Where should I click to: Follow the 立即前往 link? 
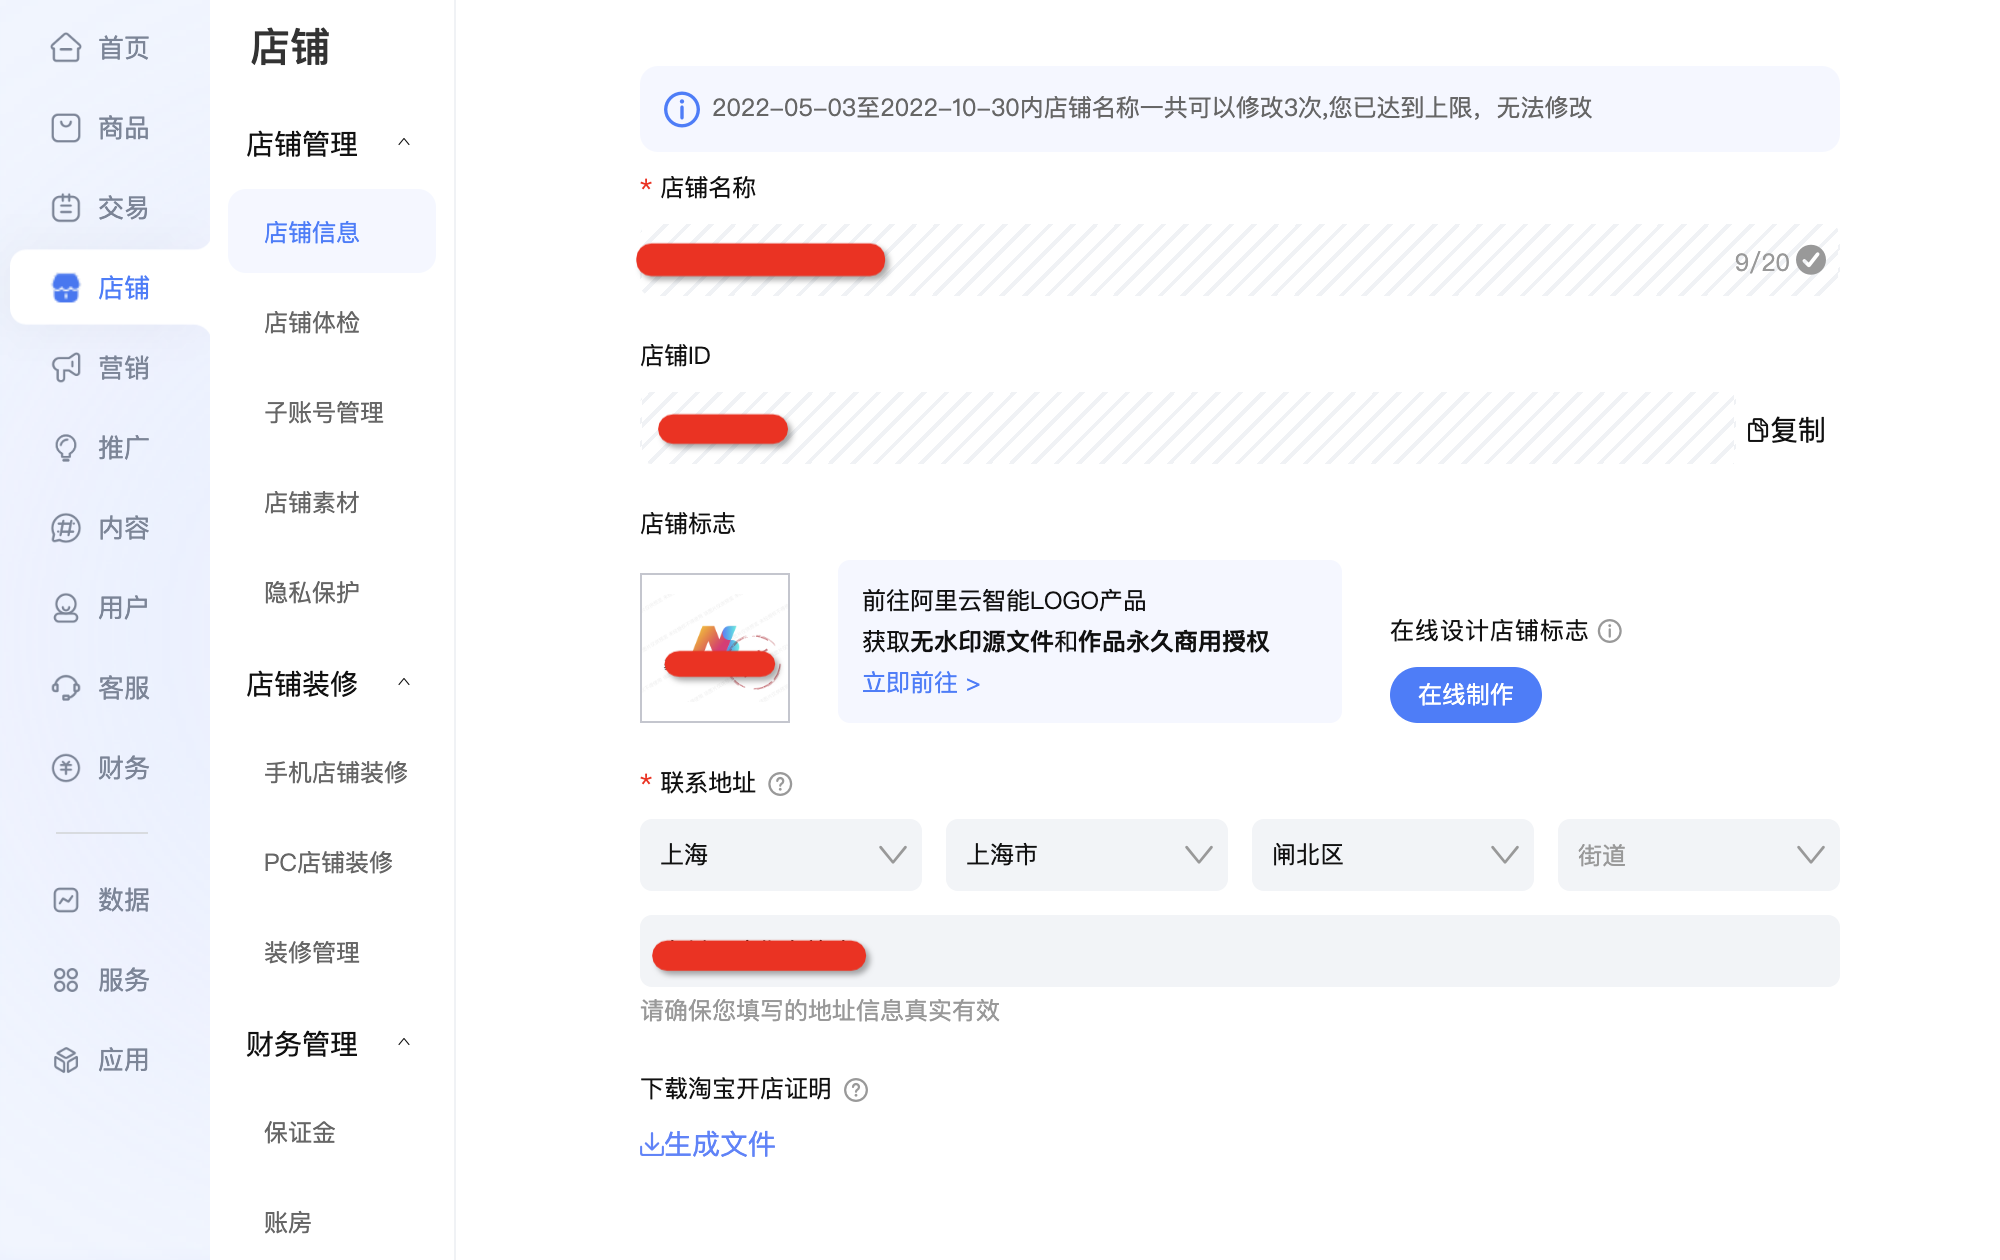coord(921,683)
